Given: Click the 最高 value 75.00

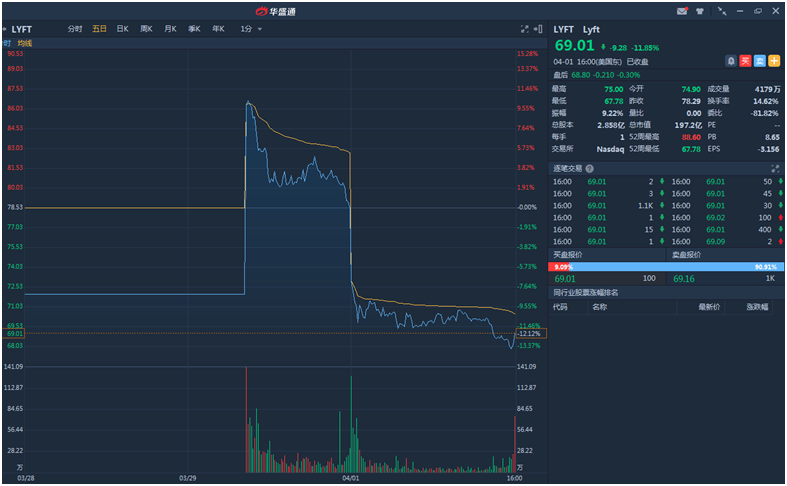Looking at the screenshot, I should point(613,89).
